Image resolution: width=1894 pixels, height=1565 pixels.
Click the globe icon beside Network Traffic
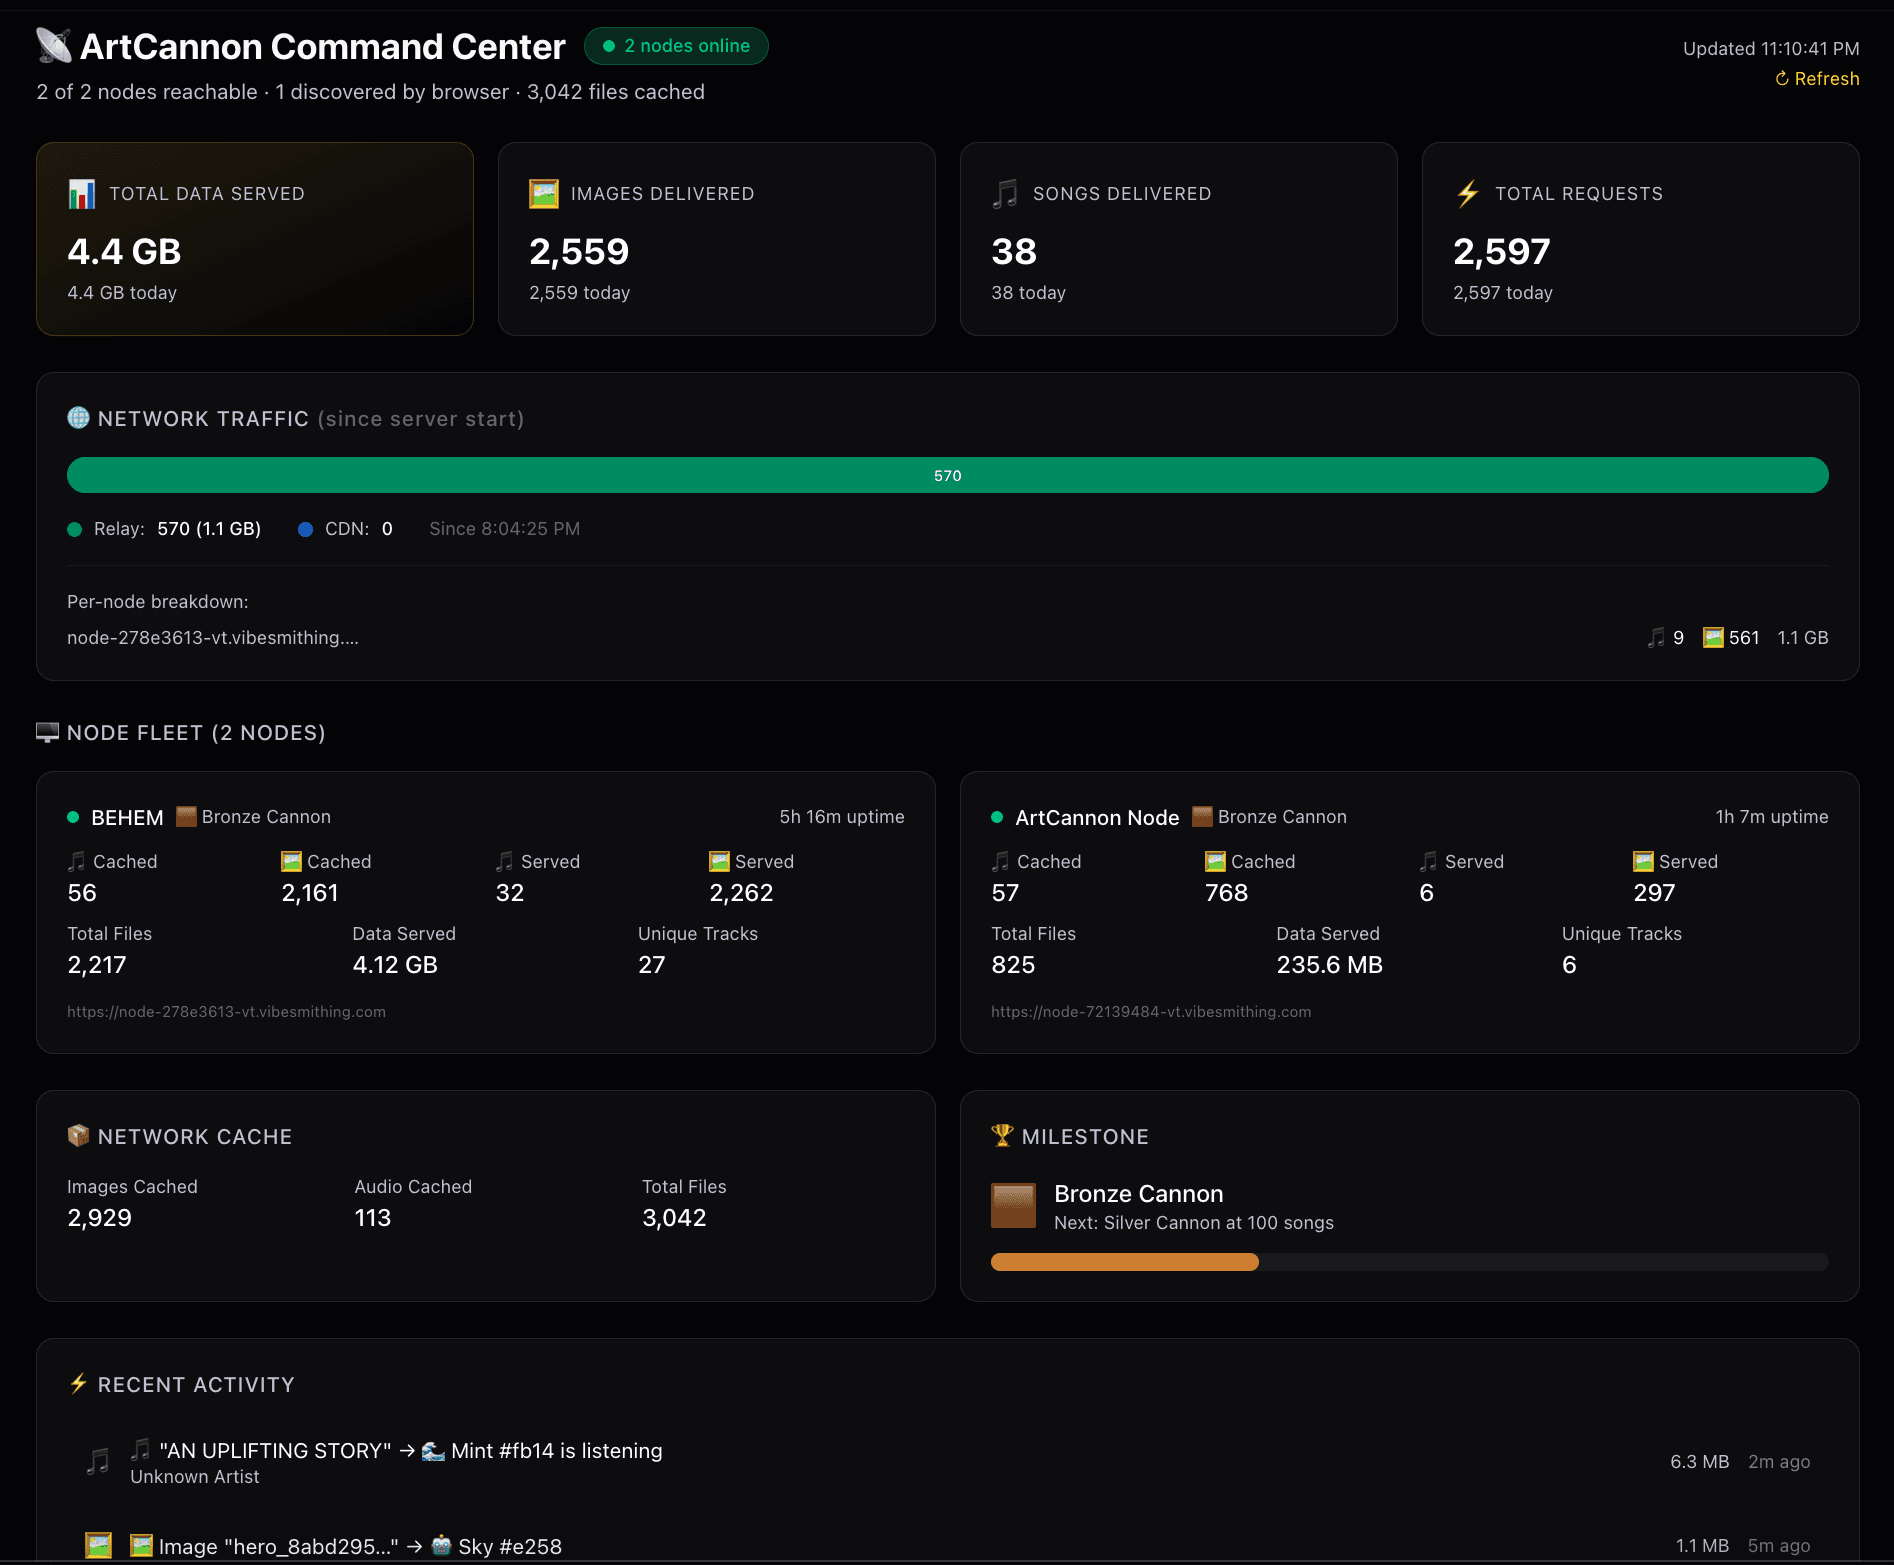[78, 418]
